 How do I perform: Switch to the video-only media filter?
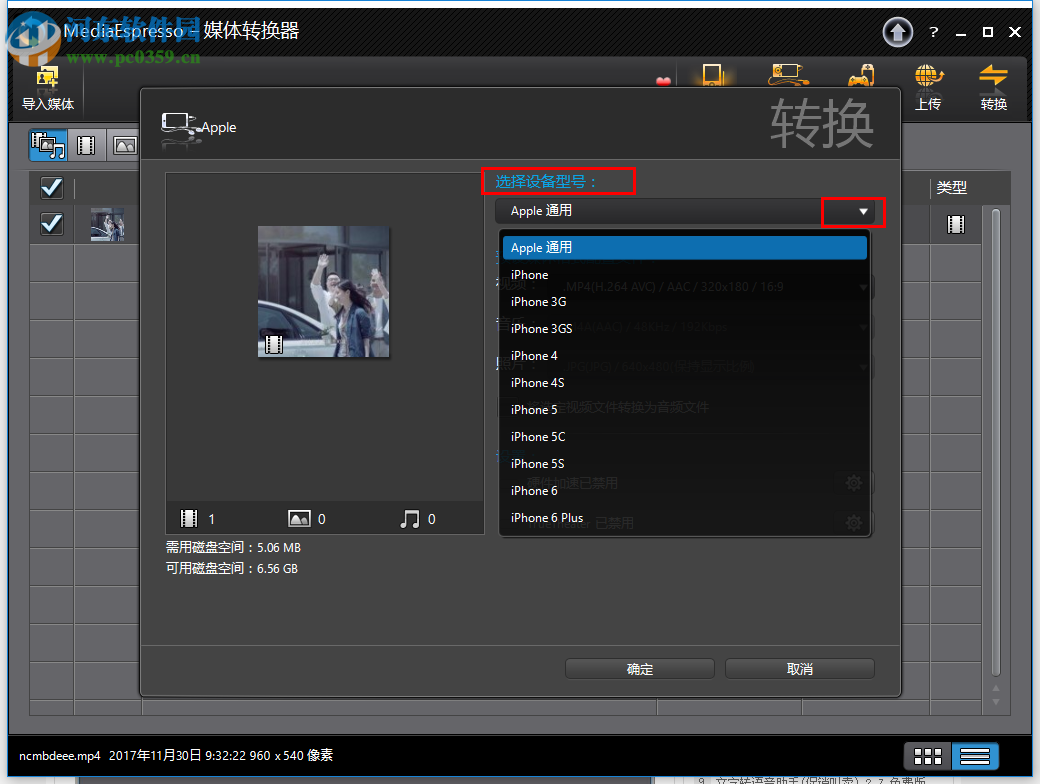(86, 145)
